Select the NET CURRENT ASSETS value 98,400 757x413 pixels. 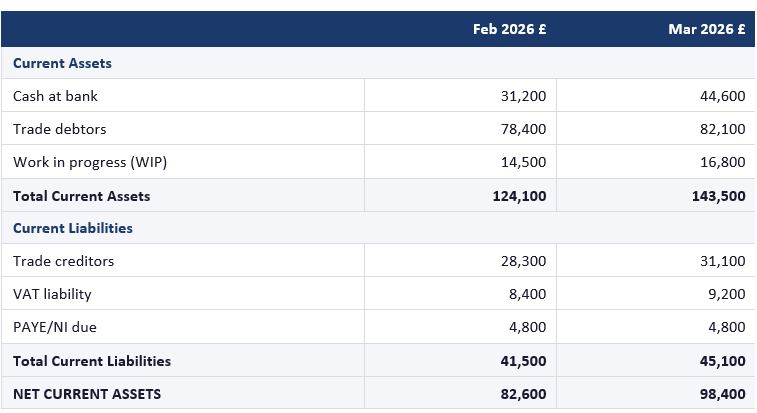pyautogui.click(x=722, y=394)
